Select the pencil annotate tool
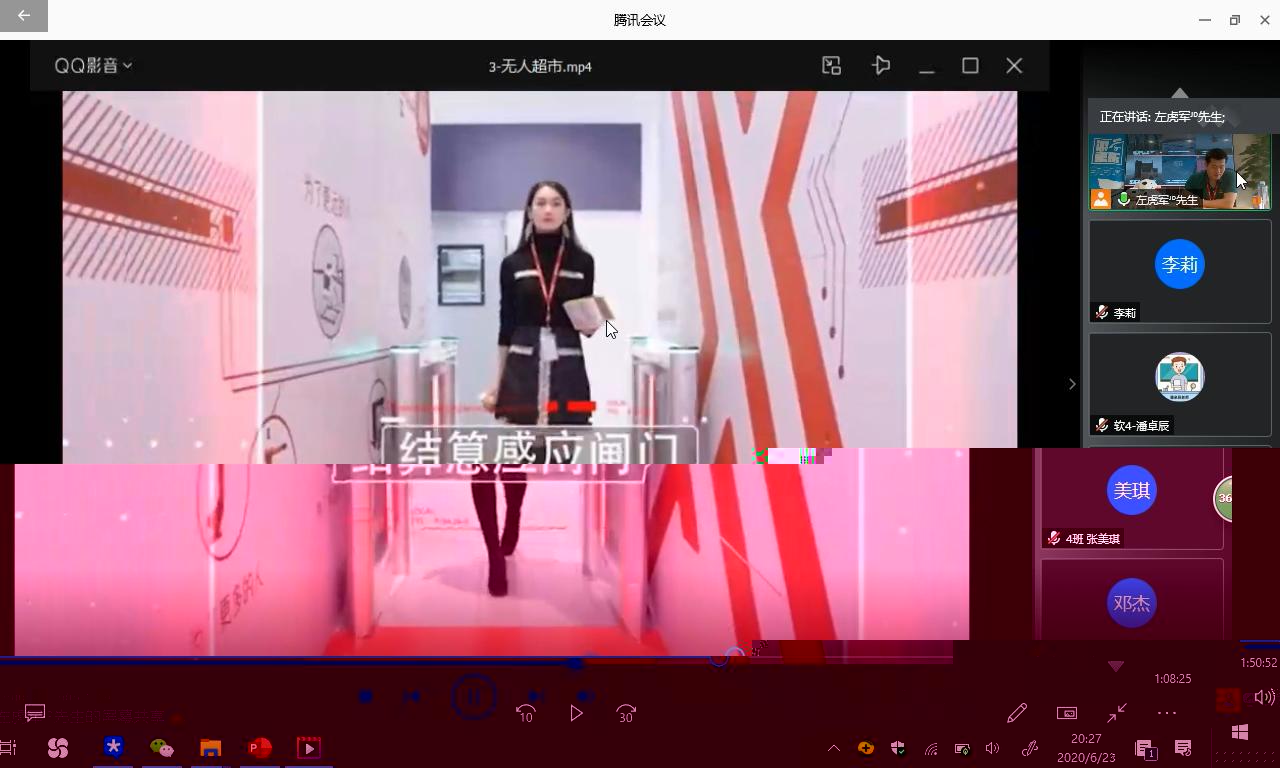 (1017, 713)
